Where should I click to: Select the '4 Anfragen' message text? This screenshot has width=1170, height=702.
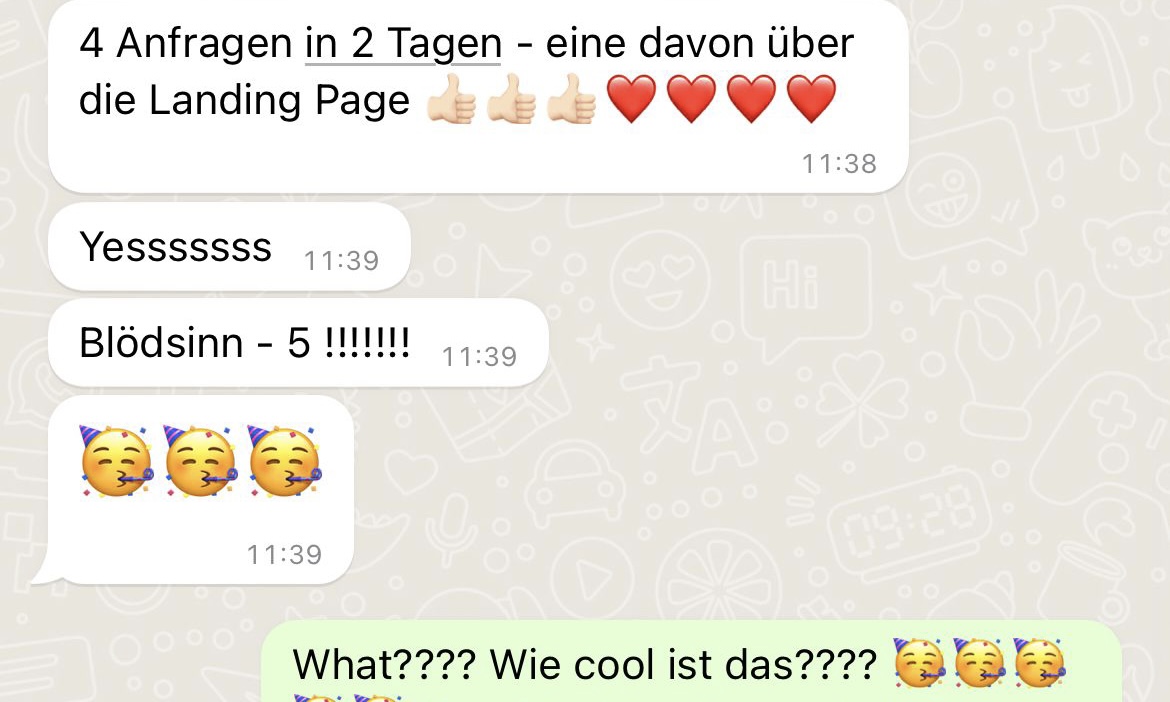click(x=466, y=72)
